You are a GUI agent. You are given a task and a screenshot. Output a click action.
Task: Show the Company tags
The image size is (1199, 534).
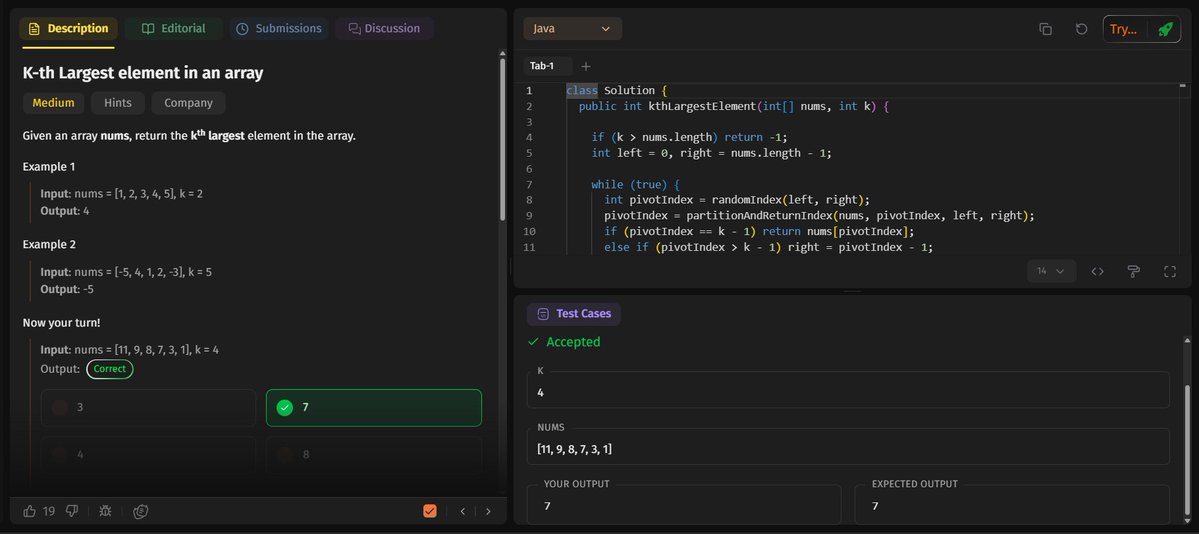click(188, 103)
